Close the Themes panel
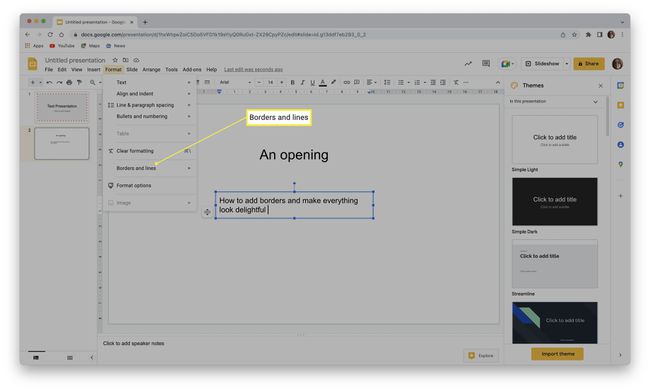 (600, 86)
